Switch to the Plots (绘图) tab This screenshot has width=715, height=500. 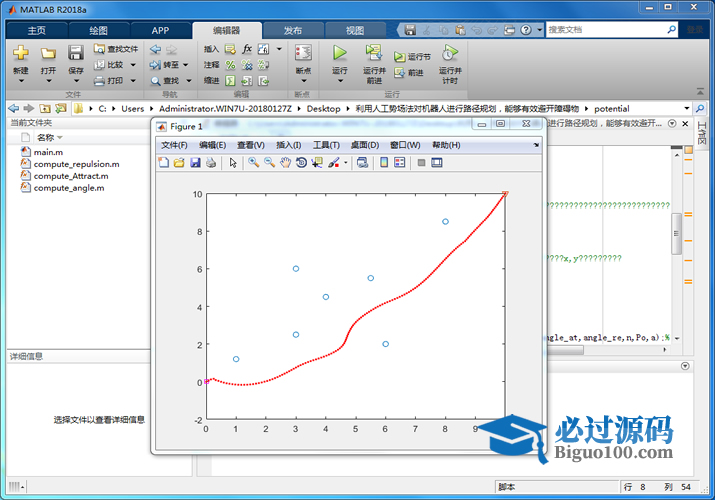click(98, 31)
